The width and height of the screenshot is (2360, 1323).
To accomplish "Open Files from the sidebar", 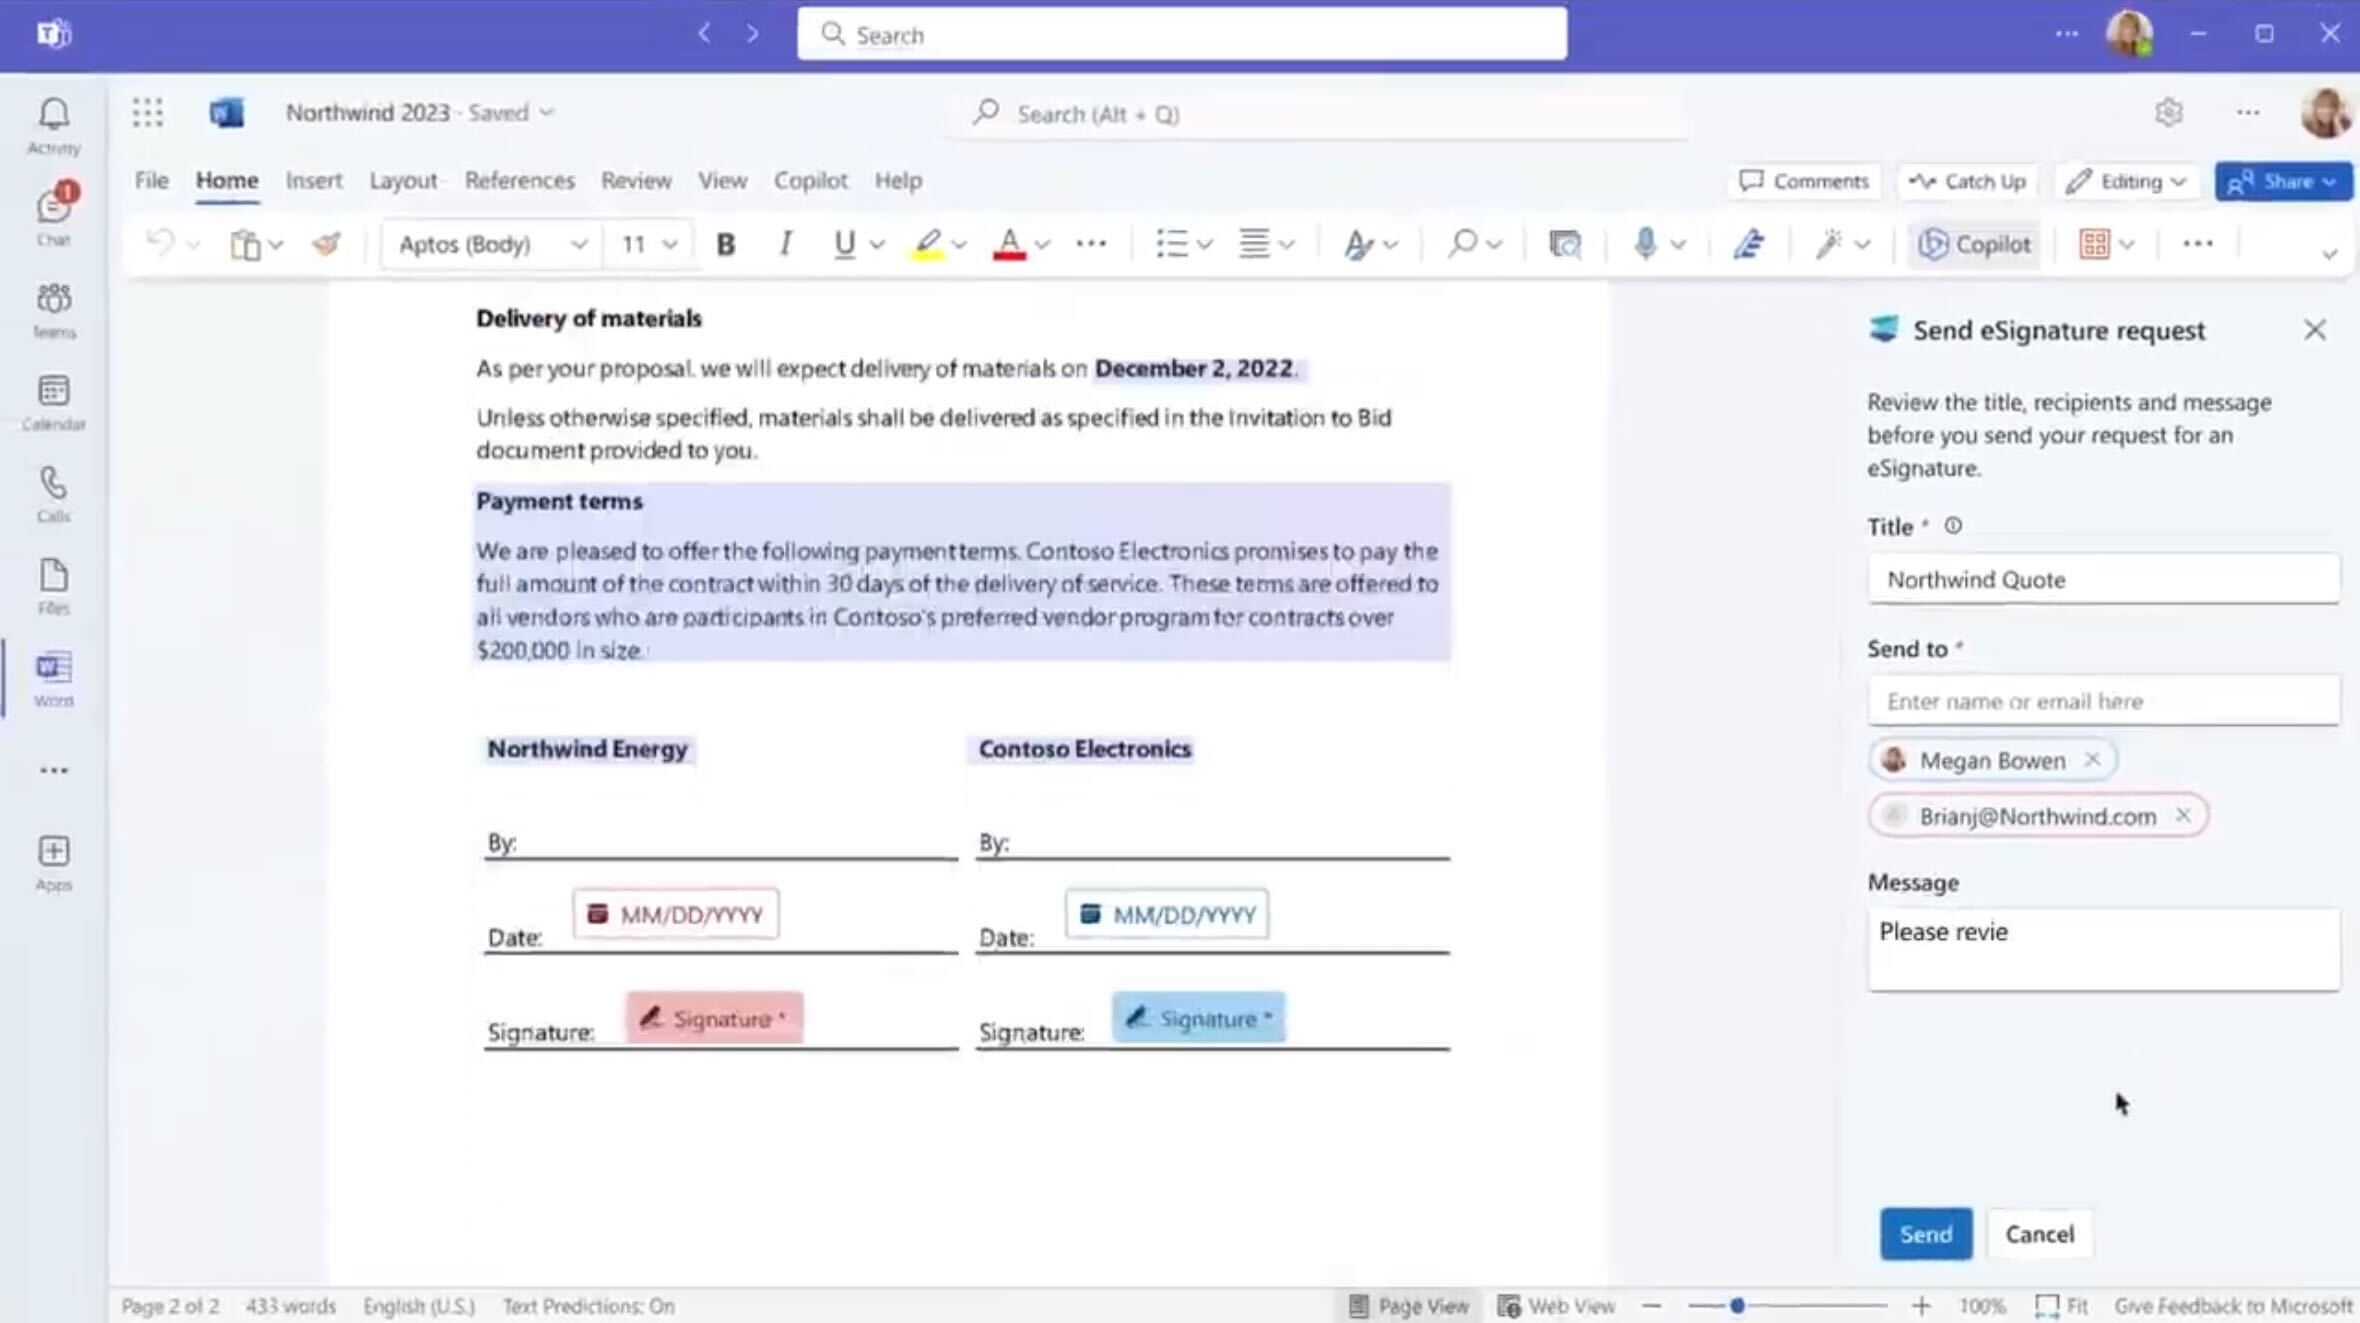I will click(x=54, y=586).
